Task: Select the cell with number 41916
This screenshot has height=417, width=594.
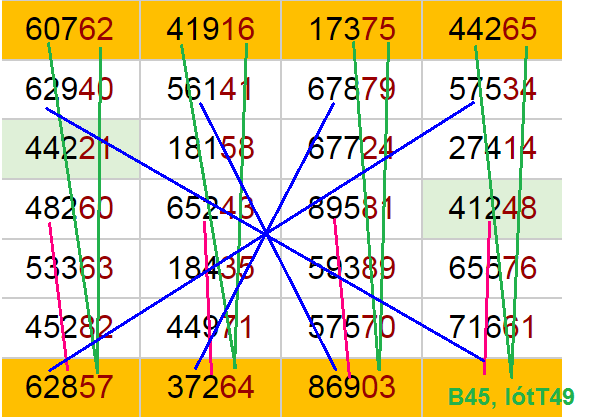Action: coord(211,30)
